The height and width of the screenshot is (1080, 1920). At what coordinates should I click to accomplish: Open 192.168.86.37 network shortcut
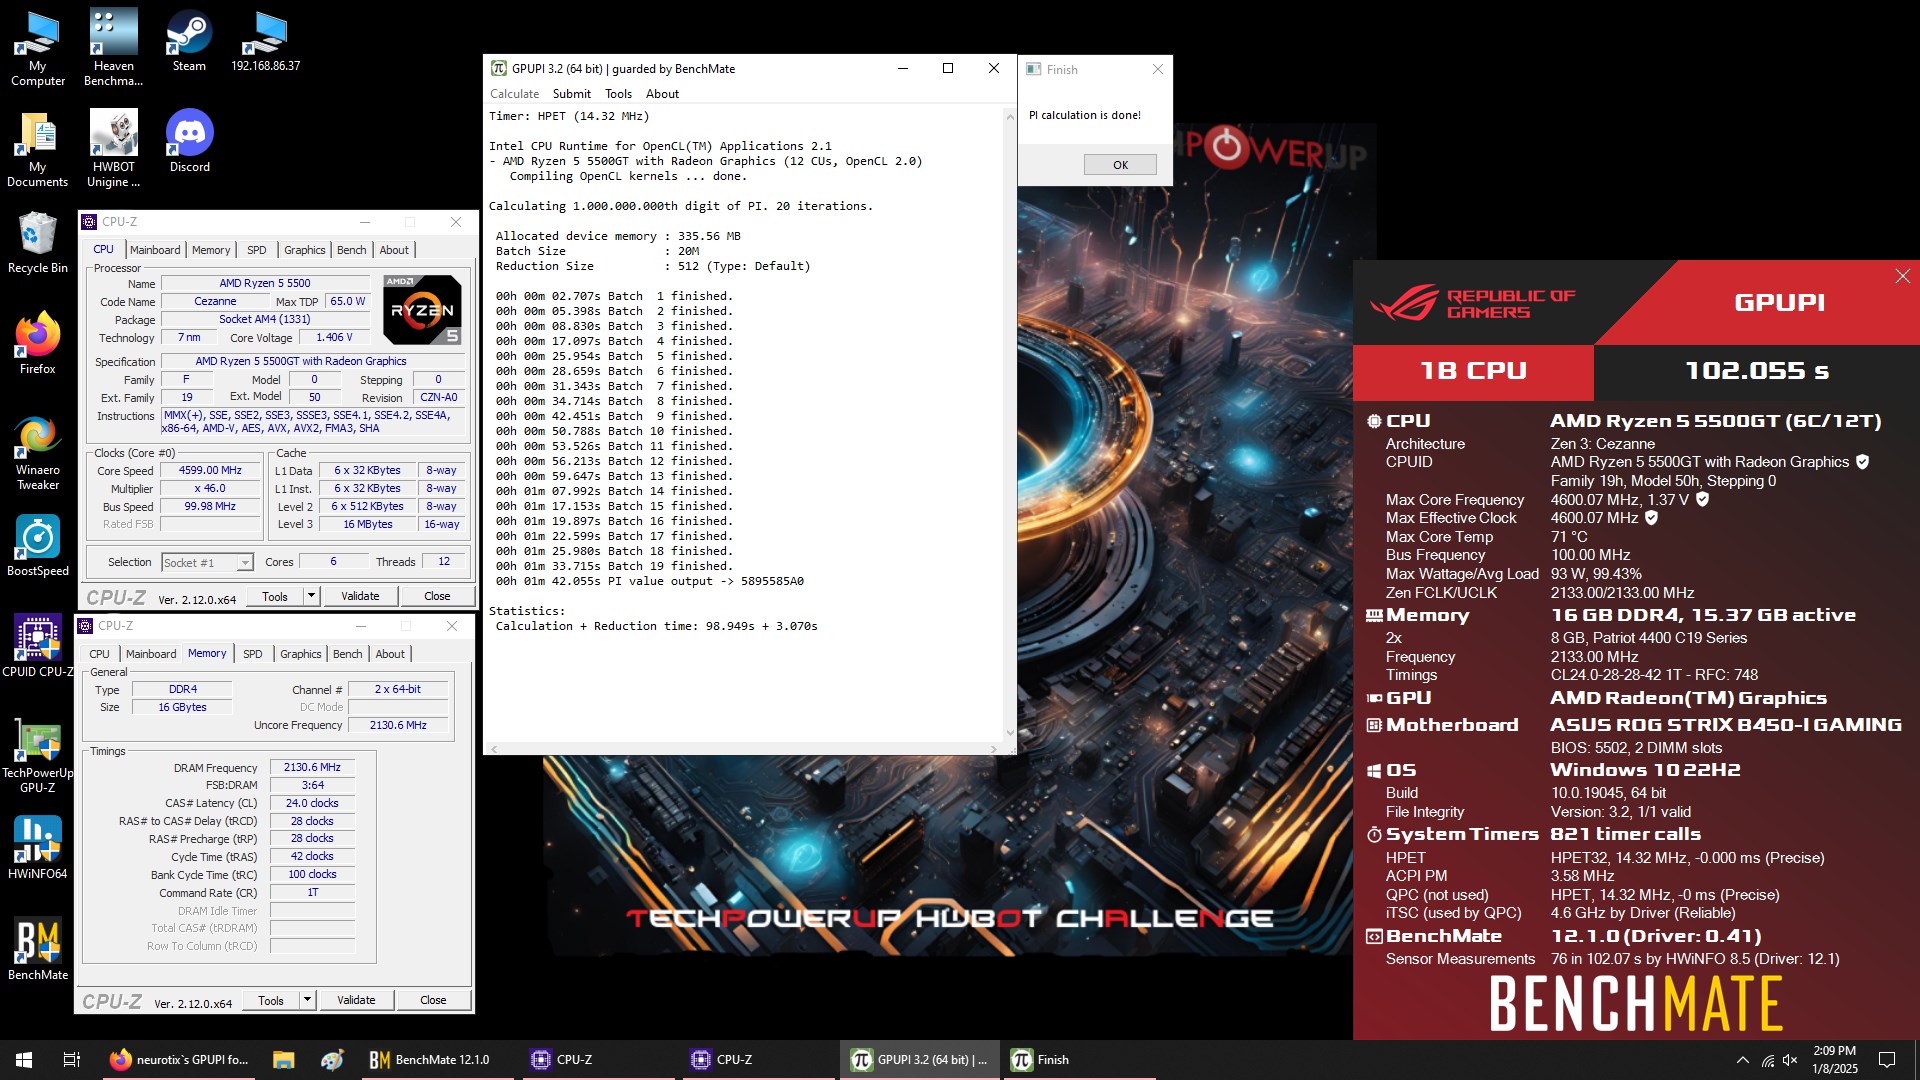tap(265, 42)
